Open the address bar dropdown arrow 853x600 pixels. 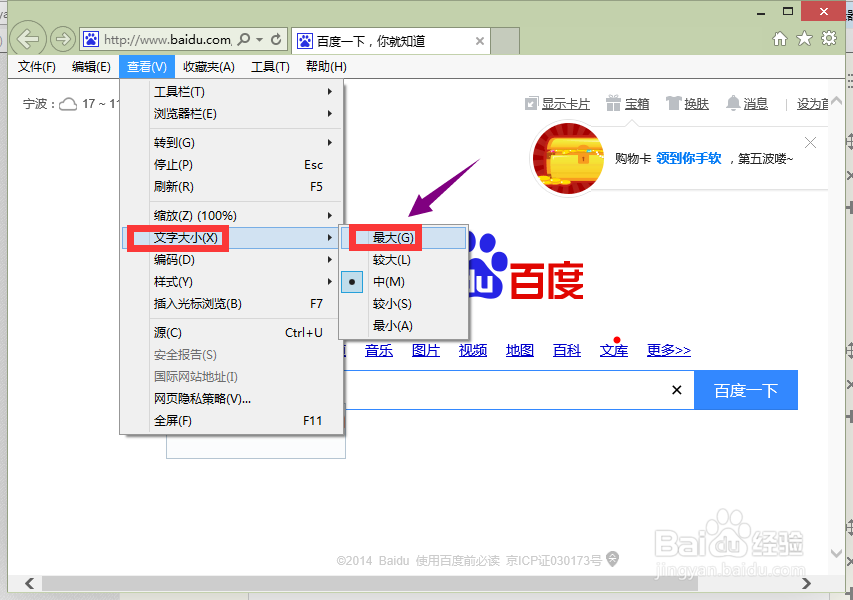[259, 40]
